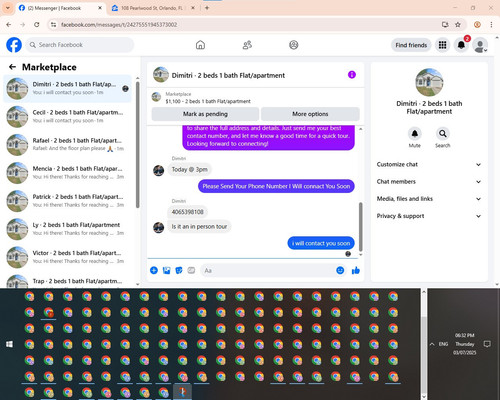Show hidden system tray icons
Viewport: 500px width, 400px height.
[x=432, y=344]
